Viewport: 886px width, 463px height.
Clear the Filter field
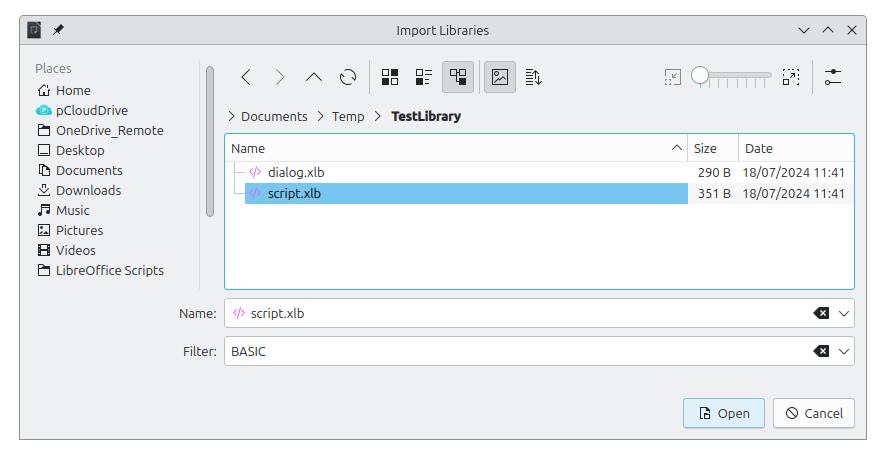(x=821, y=351)
